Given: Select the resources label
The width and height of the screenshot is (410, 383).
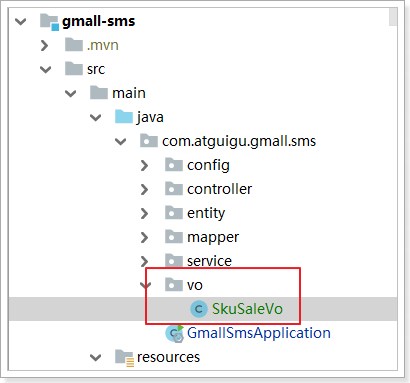Looking at the screenshot, I should 168,357.
